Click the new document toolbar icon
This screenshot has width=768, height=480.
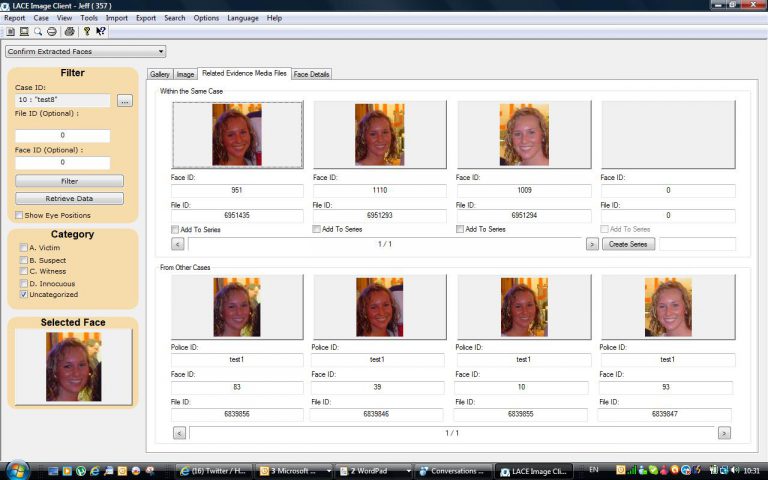coord(10,32)
